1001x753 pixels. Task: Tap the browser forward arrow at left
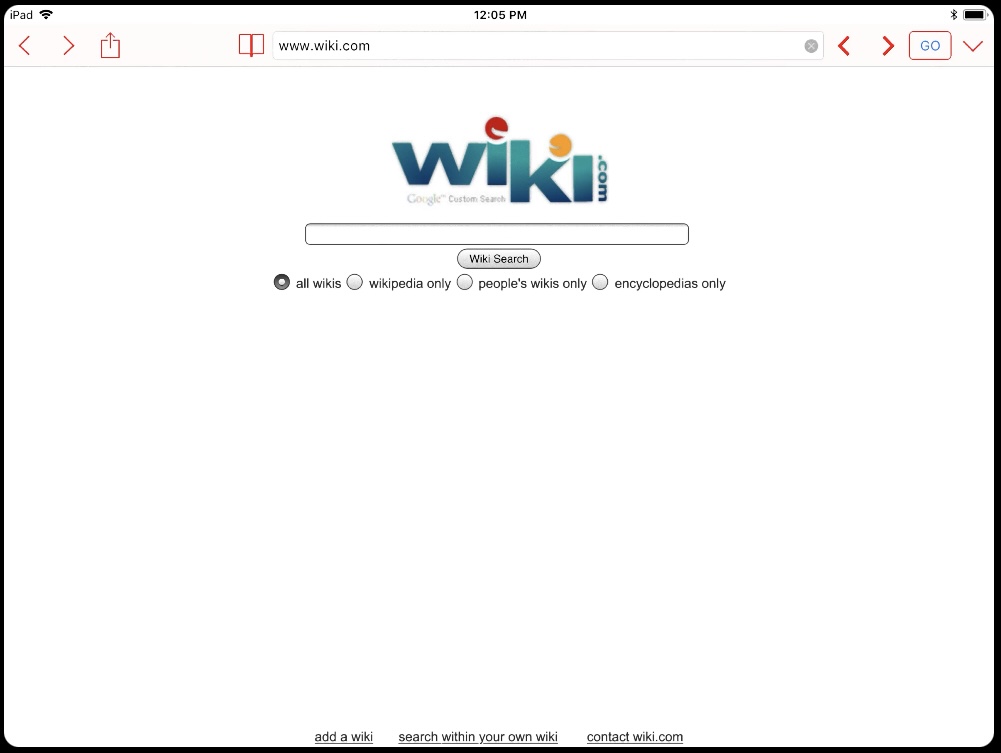tap(68, 46)
